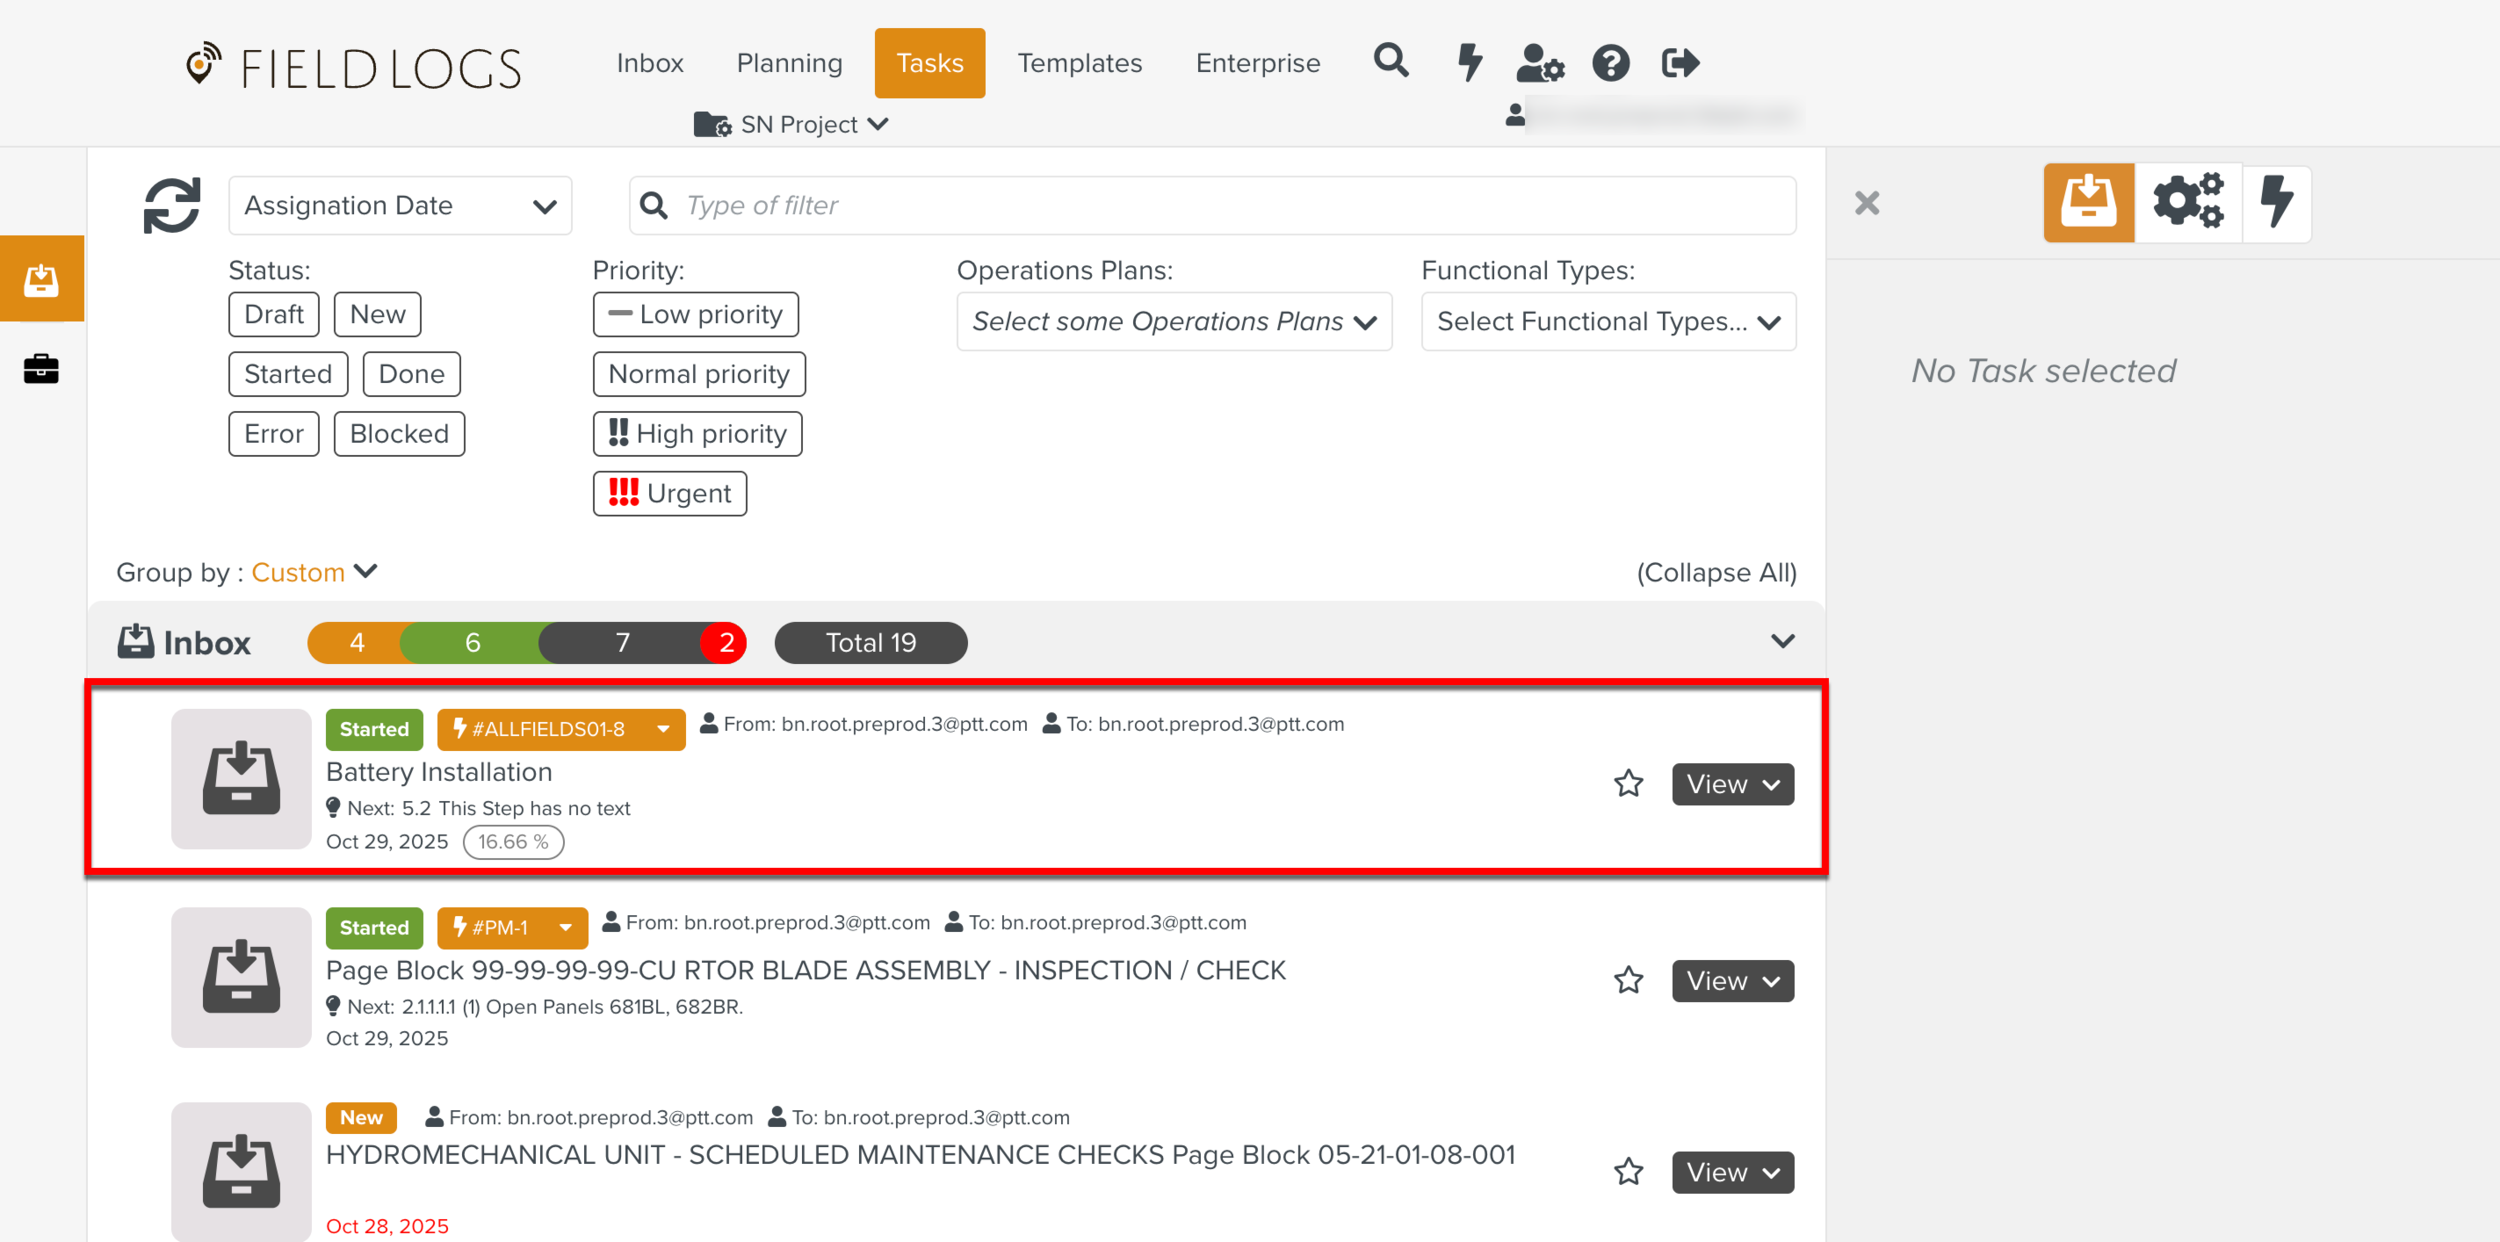Select the briefcase icon in left sidebar
The height and width of the screenshot is (1242, 2500).
coord(41,369)
